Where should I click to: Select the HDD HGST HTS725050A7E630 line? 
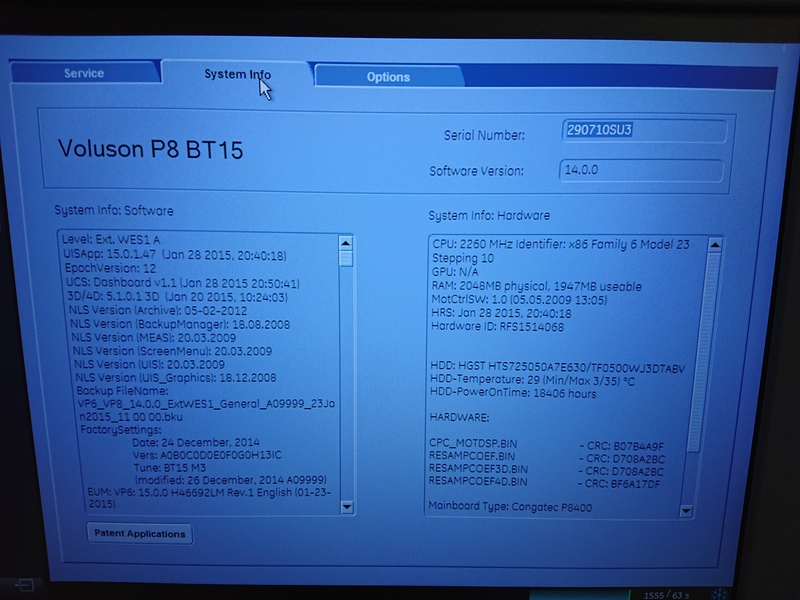point(558,367)
